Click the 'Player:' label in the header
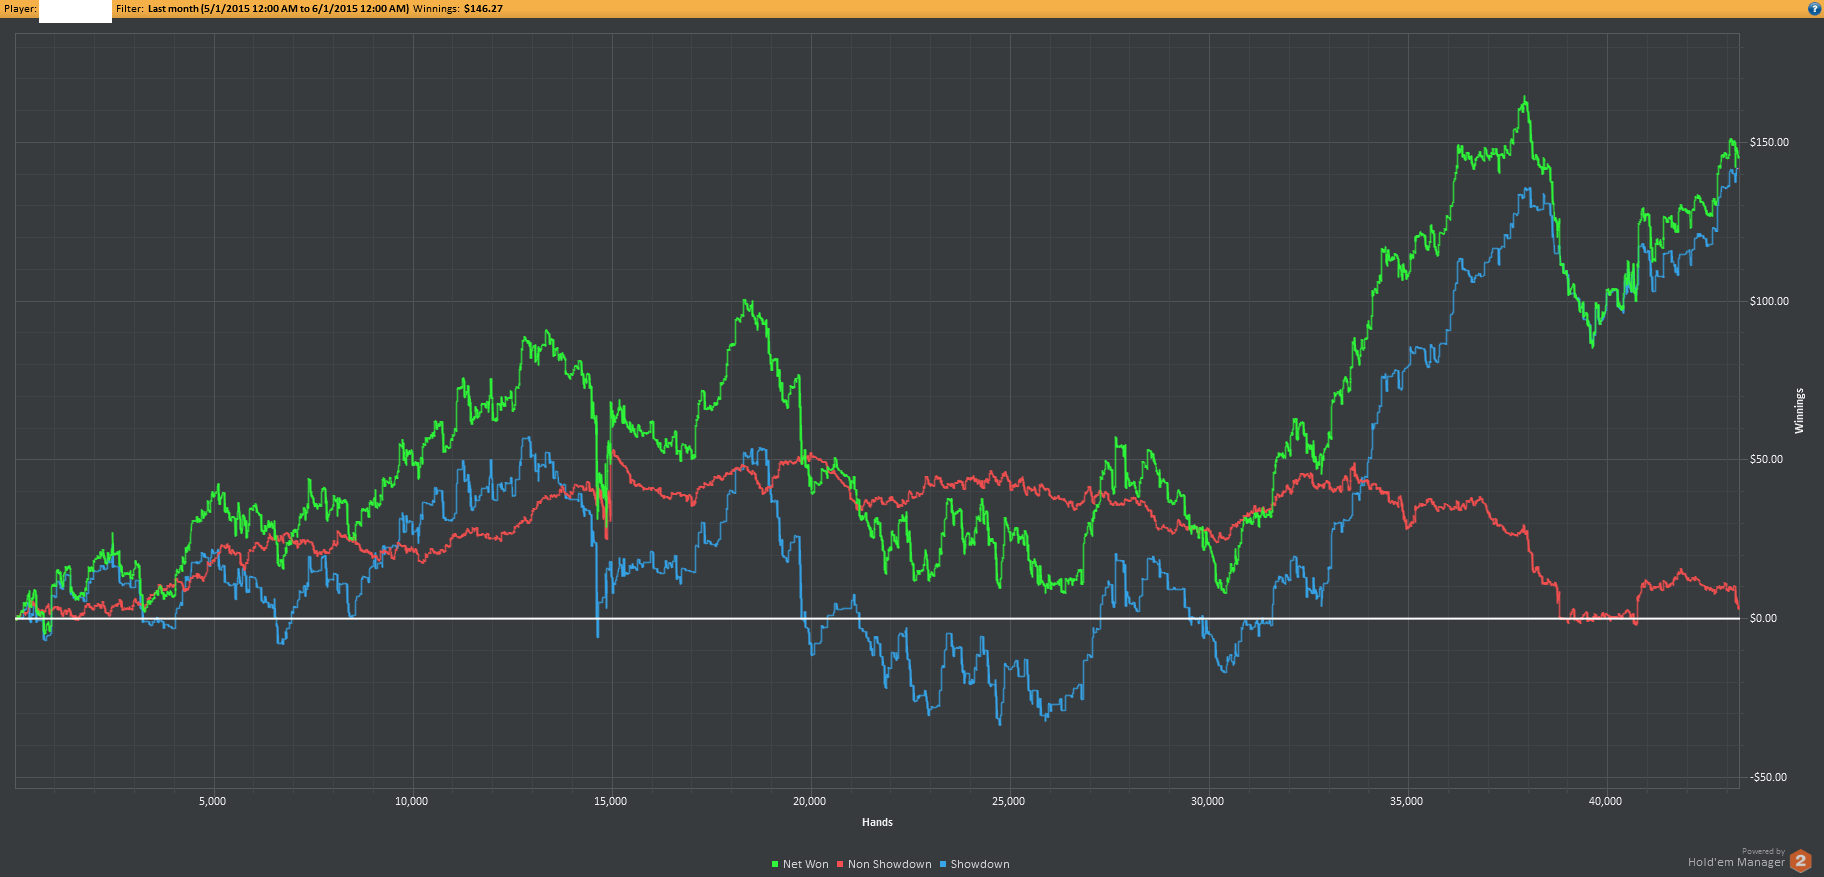Image resolution: width=1824 pixels, height=877 pixels. click(20, 9)
